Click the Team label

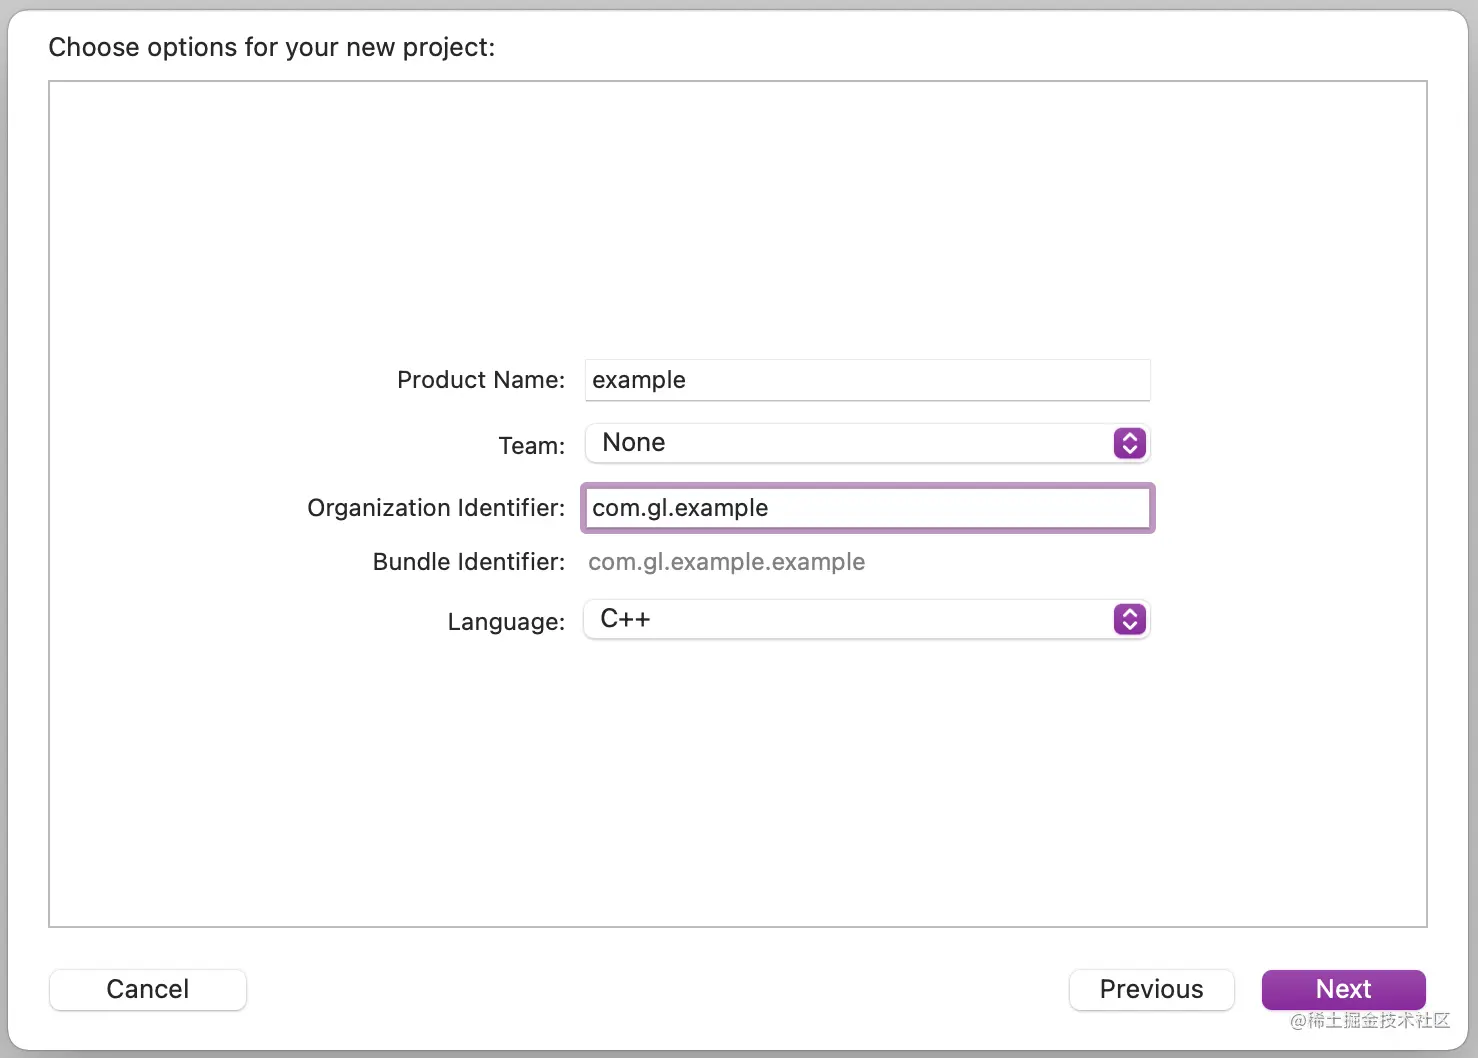pos(532,446)
